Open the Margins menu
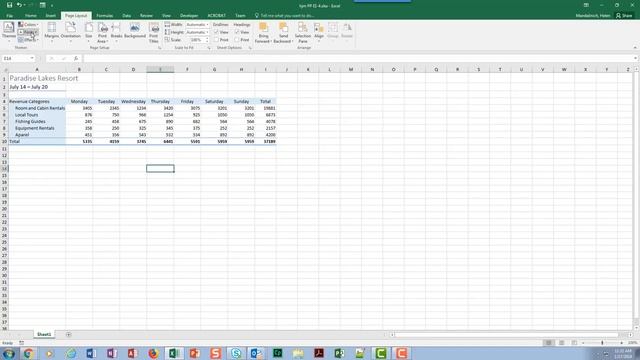The height and width of the screenshot is (360, 640). pyautogui.click(x=51, y=32)
